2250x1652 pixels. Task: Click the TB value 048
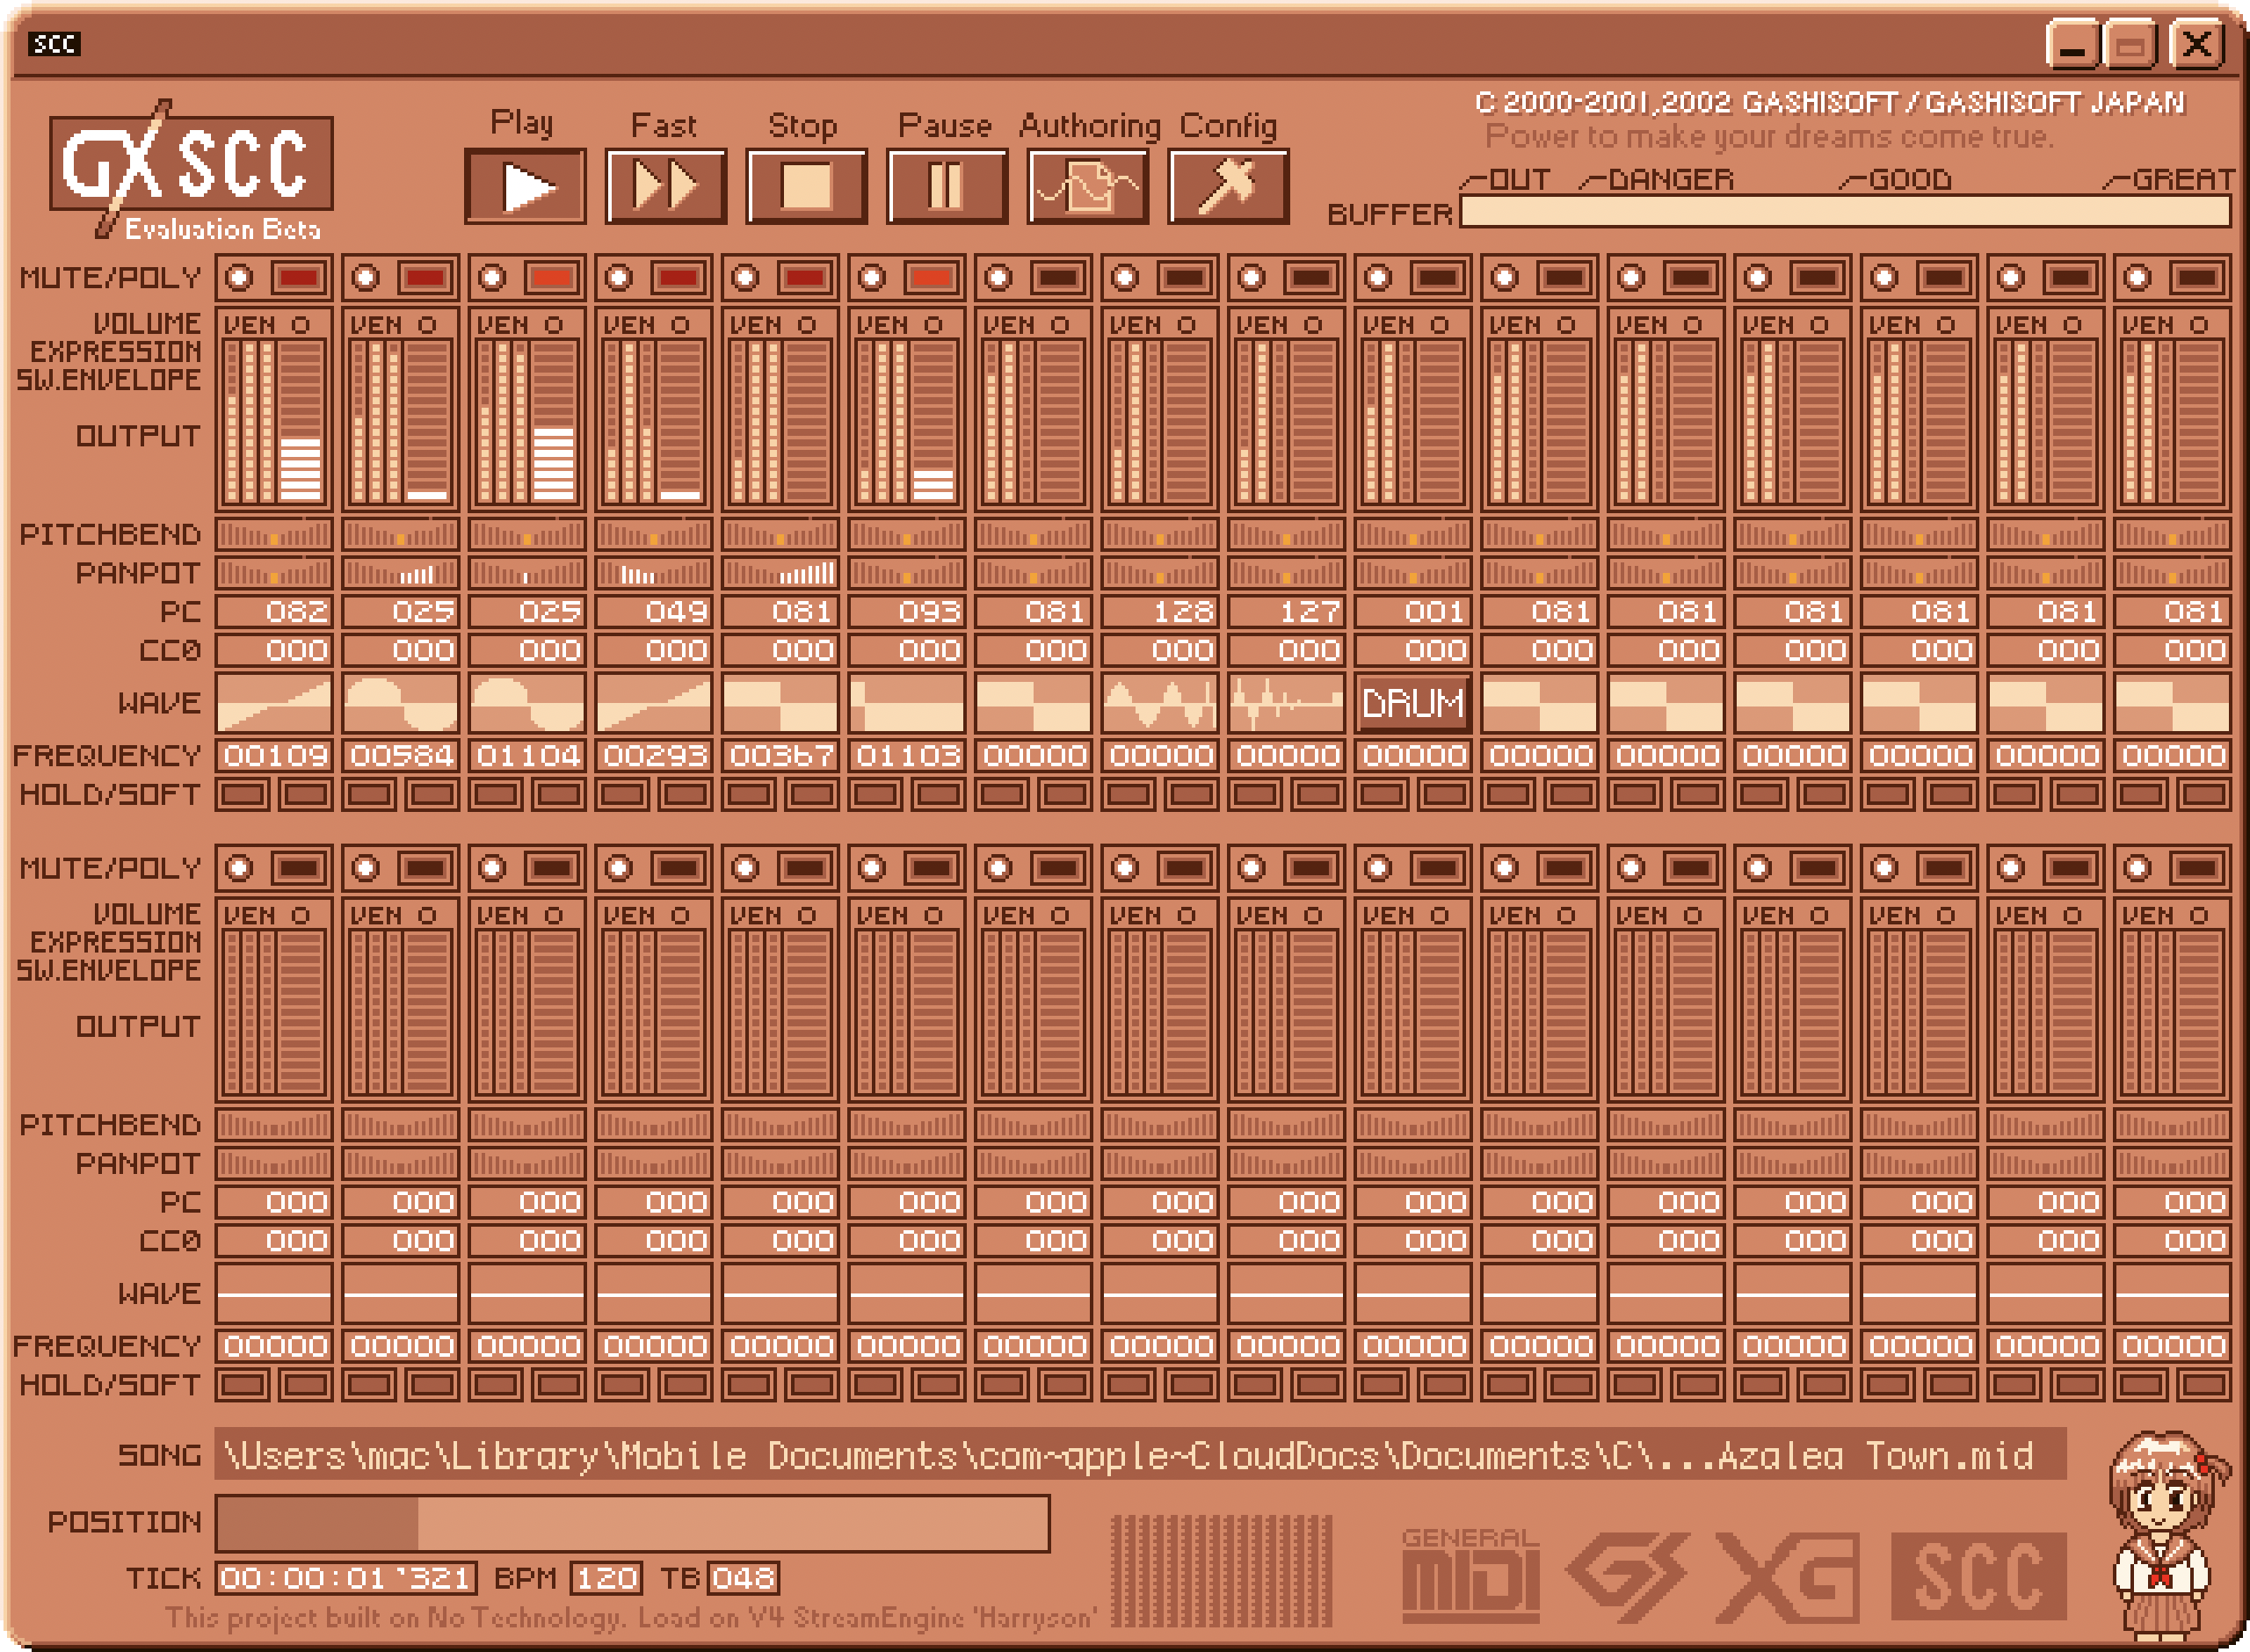click(743, 1578)
